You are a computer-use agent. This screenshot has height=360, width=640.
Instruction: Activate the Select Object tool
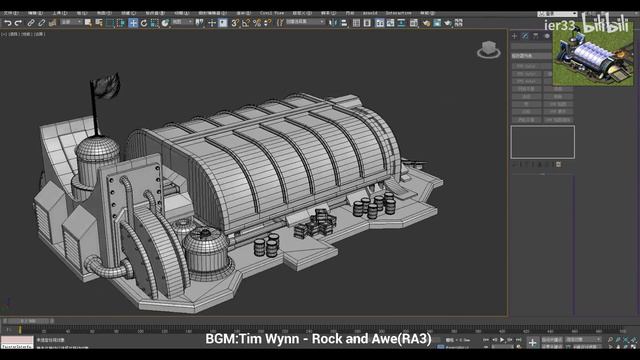(88, 23)
